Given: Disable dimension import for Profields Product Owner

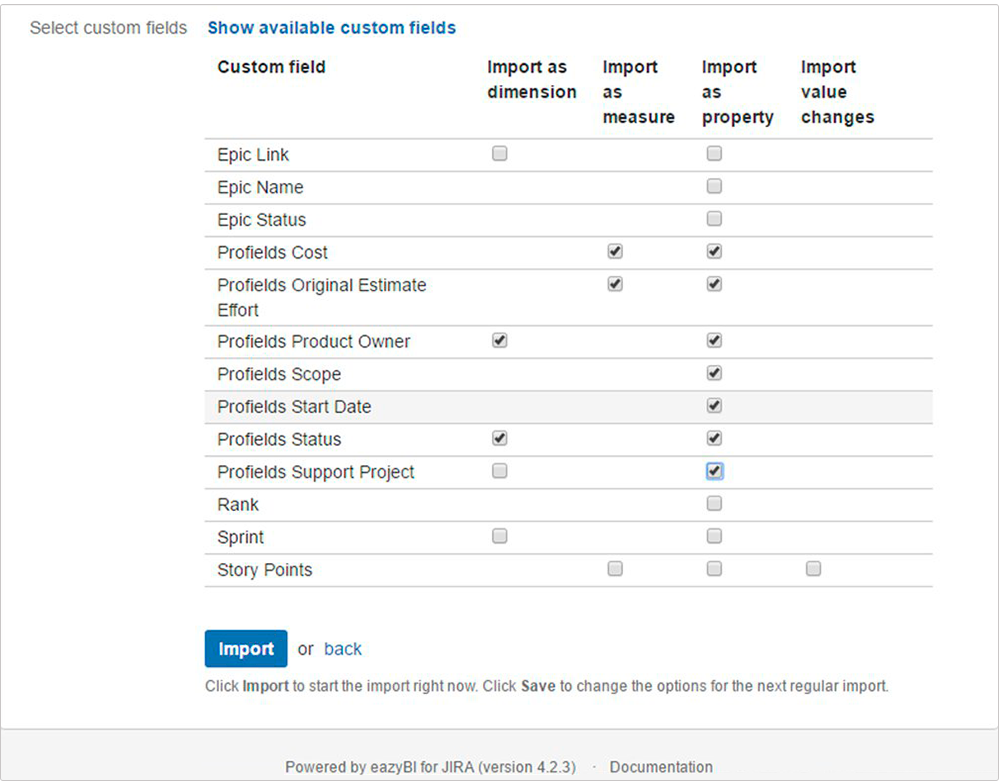Looking at the screenshot, I should click(x=499, y=340).
